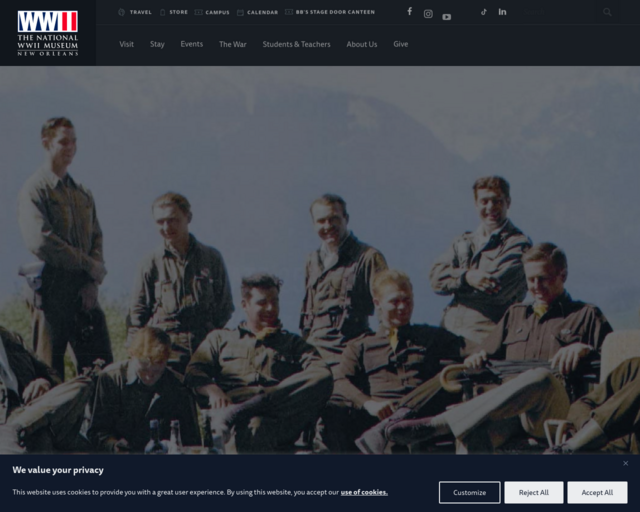The width and height of the screenshot is (640, 512).
Task: Click the Accept All button
Action: (x=597, y=492)
